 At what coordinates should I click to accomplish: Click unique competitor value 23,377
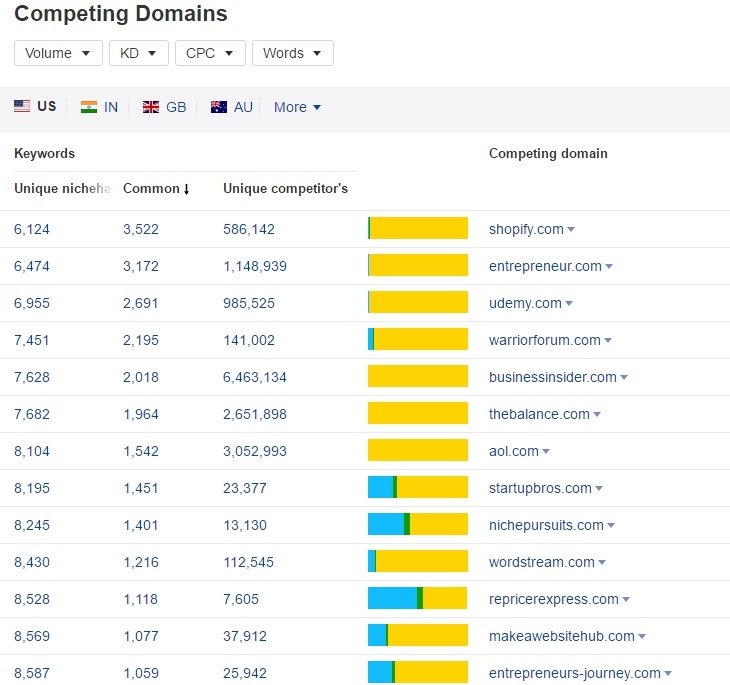click(245, 488)
